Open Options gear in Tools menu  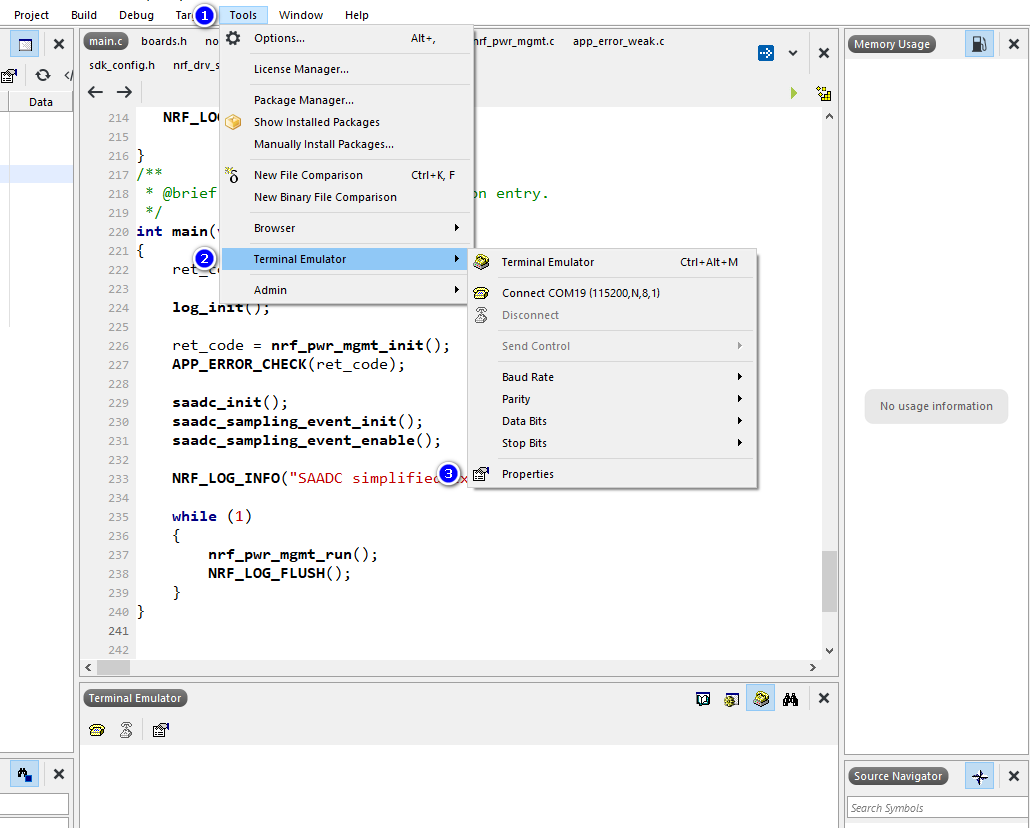click(x=233, y=38)
